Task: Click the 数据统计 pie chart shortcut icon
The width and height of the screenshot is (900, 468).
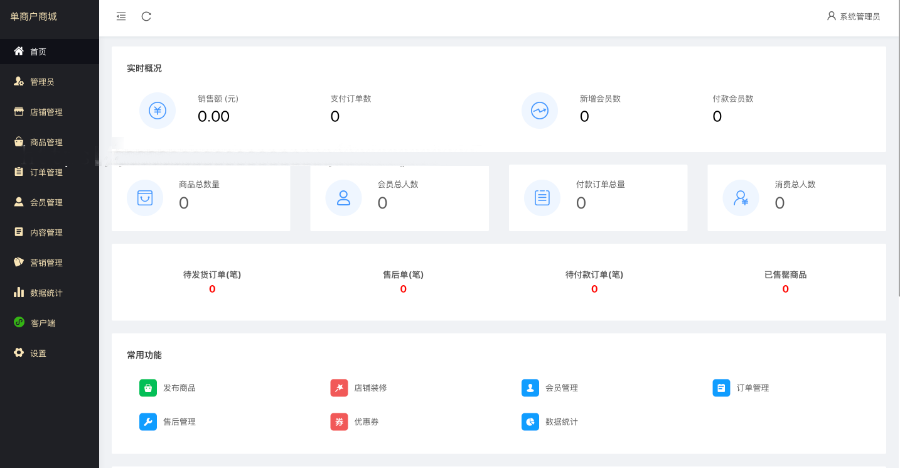Action: (530, 421)
